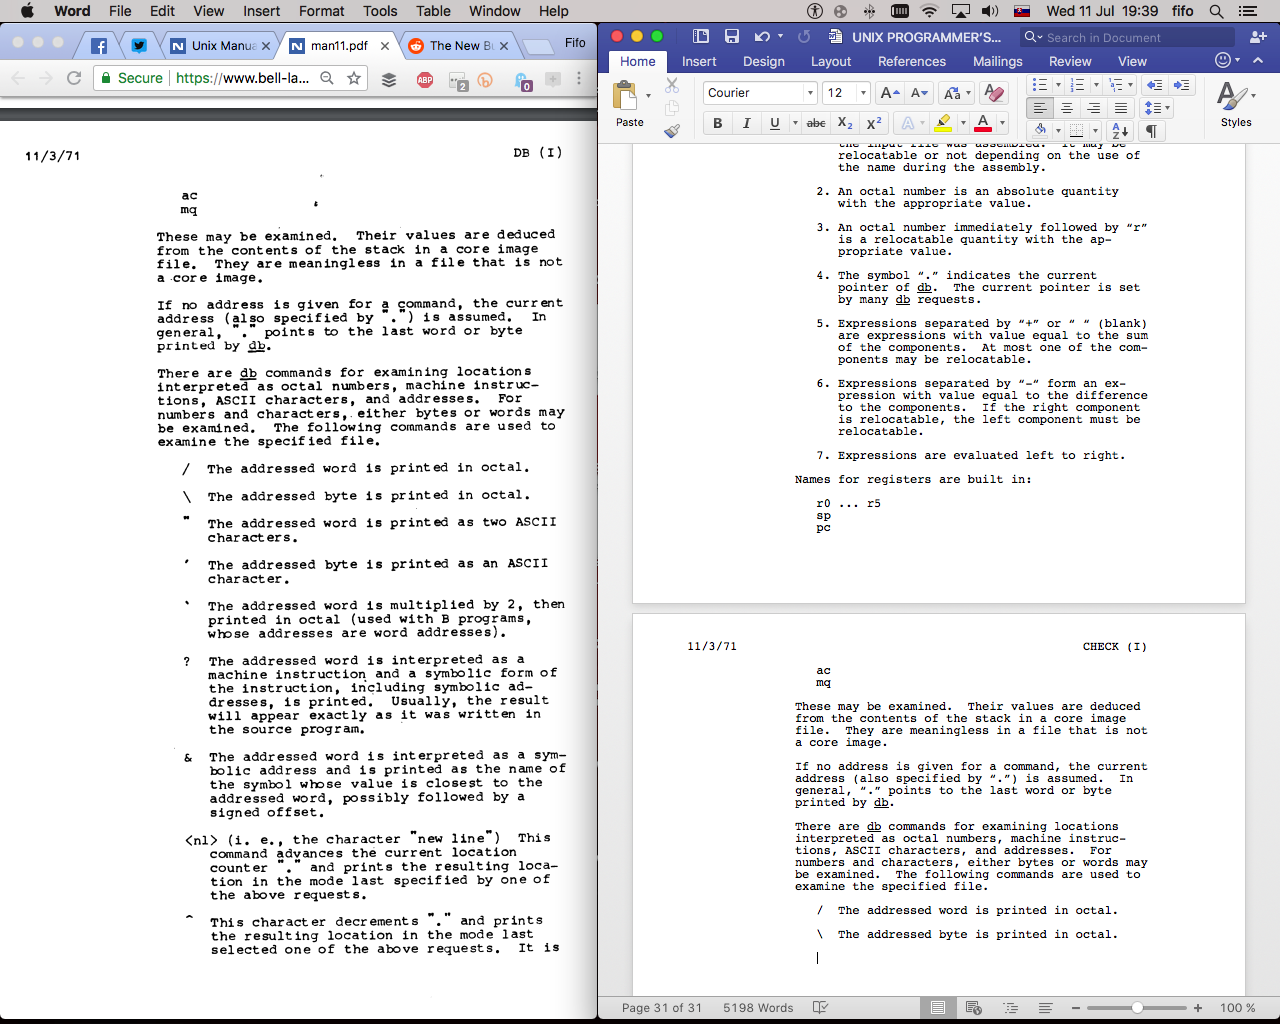The image size is (1280, 1024).
Task: Click the spelling check icon in status bar
Action: coord(820,1007)
